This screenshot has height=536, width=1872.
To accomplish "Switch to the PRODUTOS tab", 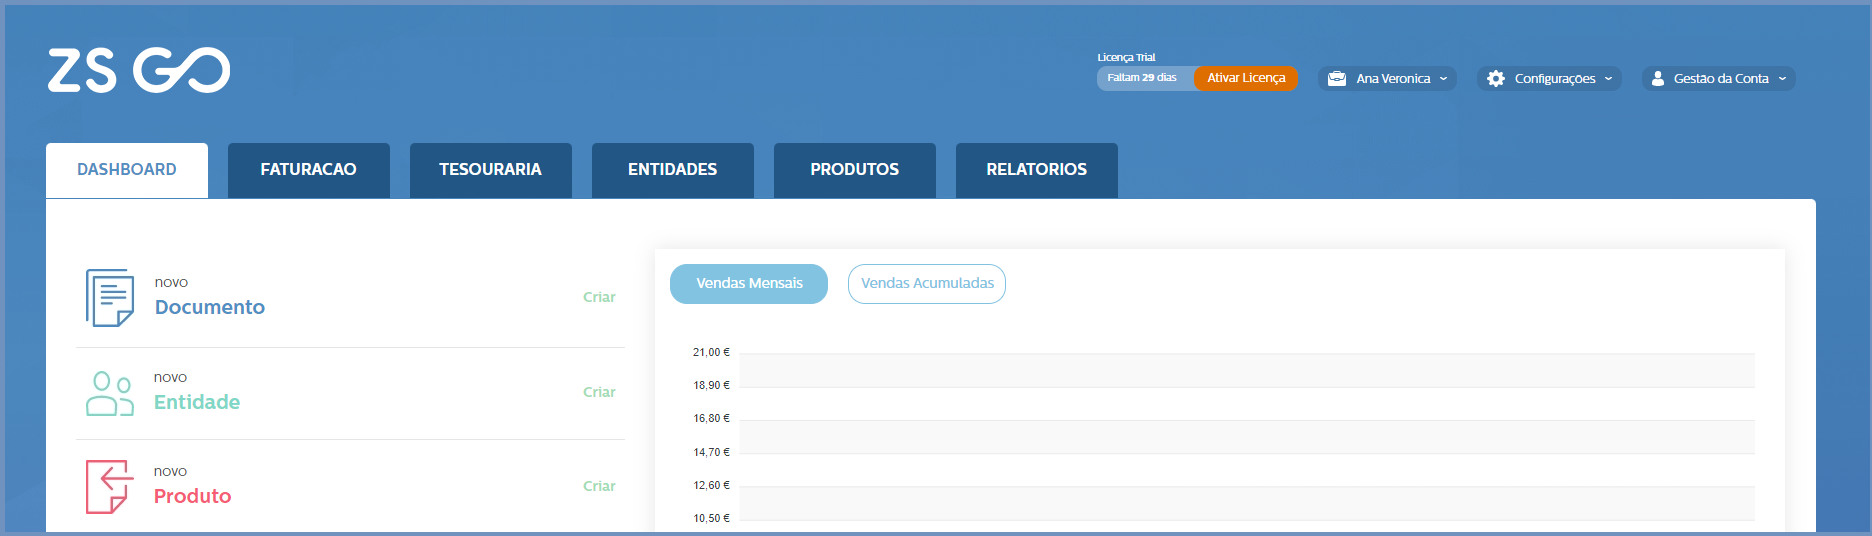I will (855, 170).
